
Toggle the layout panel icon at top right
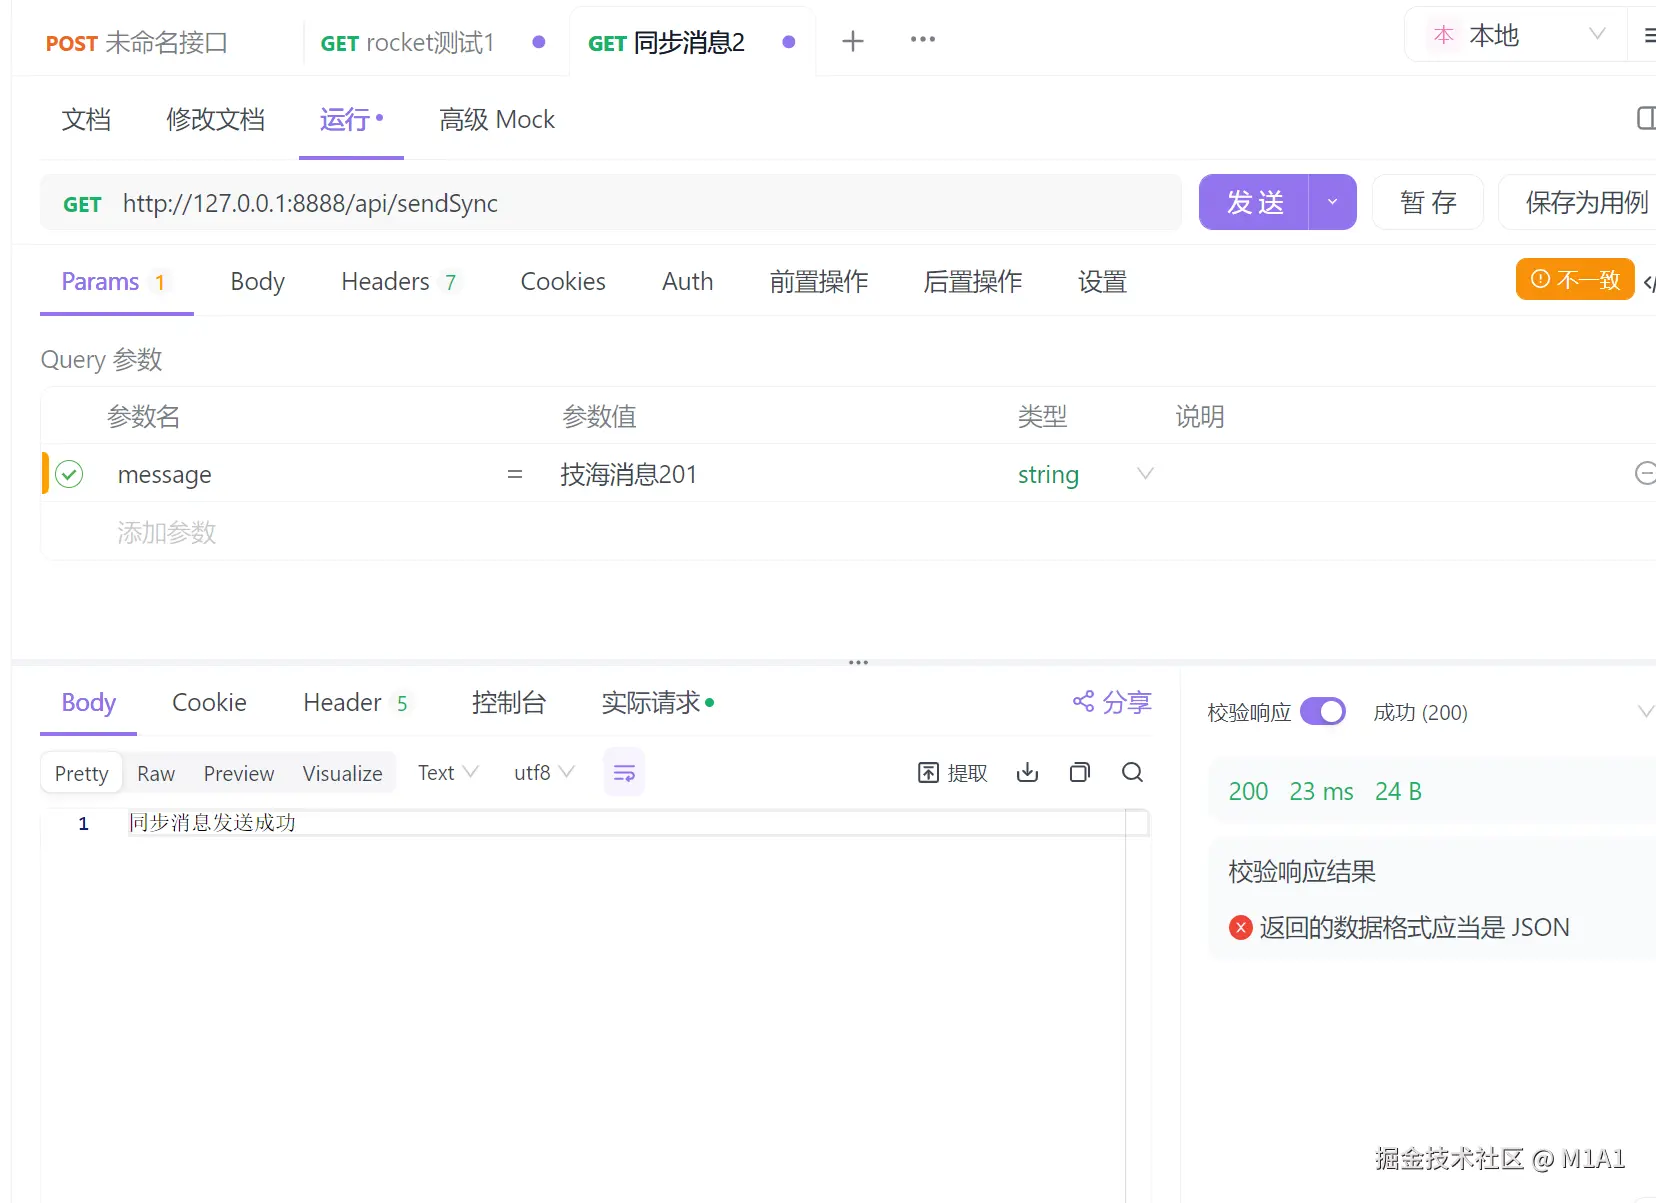click(x=1646, y=119)
